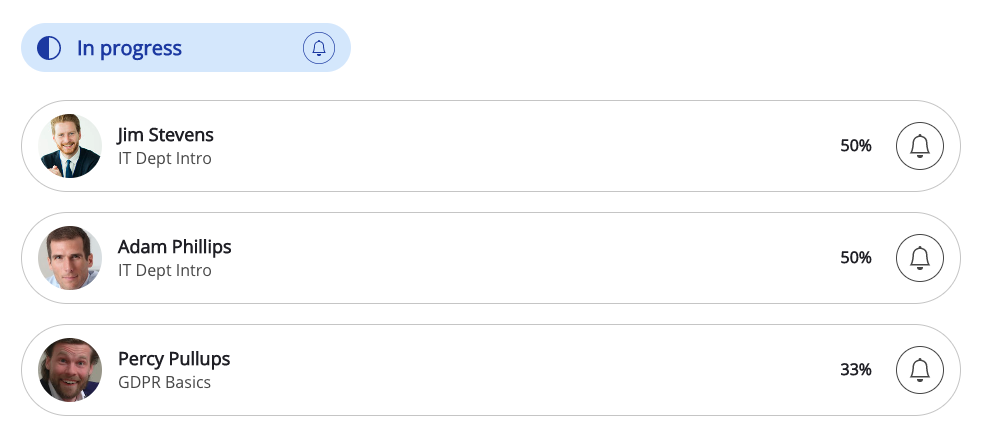The height and width of the screenshot is (427, 990).
Task: Click Jim Stevens' 50% progress value
Action: click(856, 146)
